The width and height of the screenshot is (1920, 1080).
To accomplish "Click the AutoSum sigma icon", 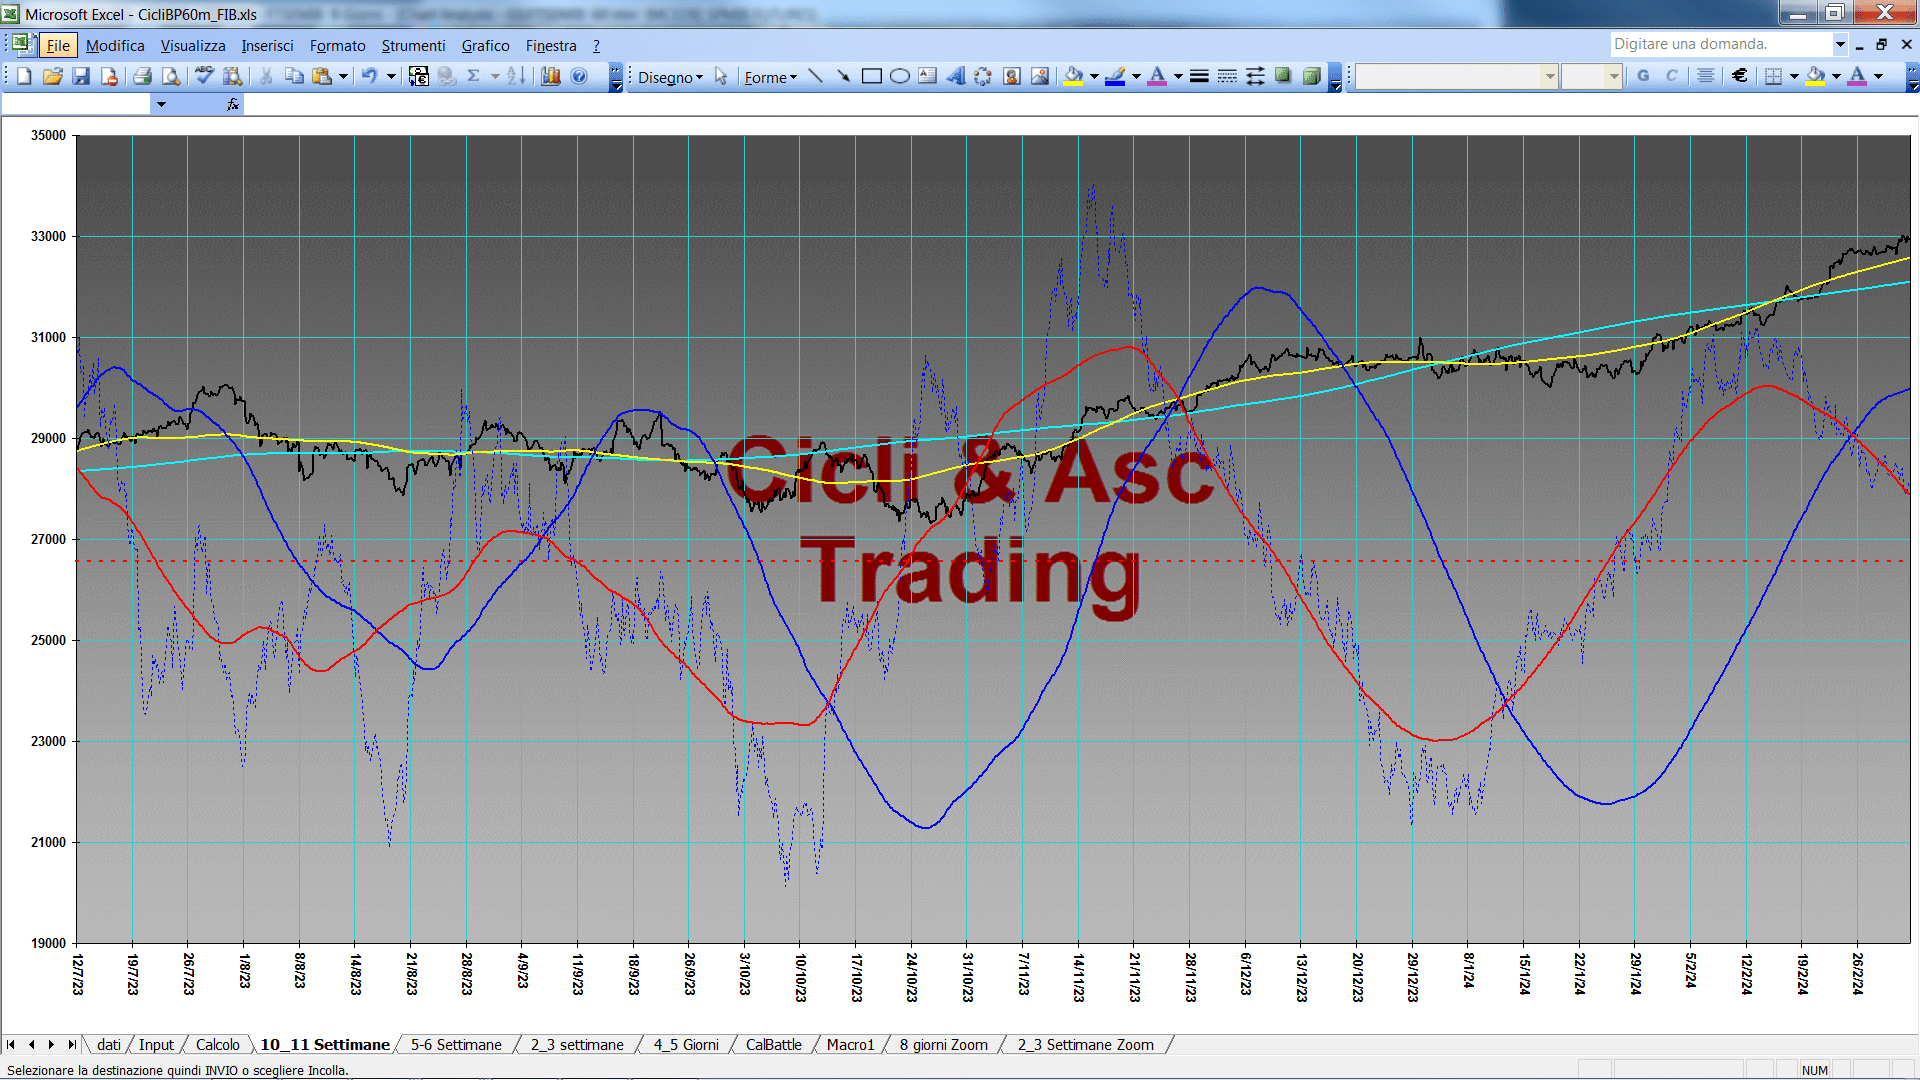I will coord(474,76).
